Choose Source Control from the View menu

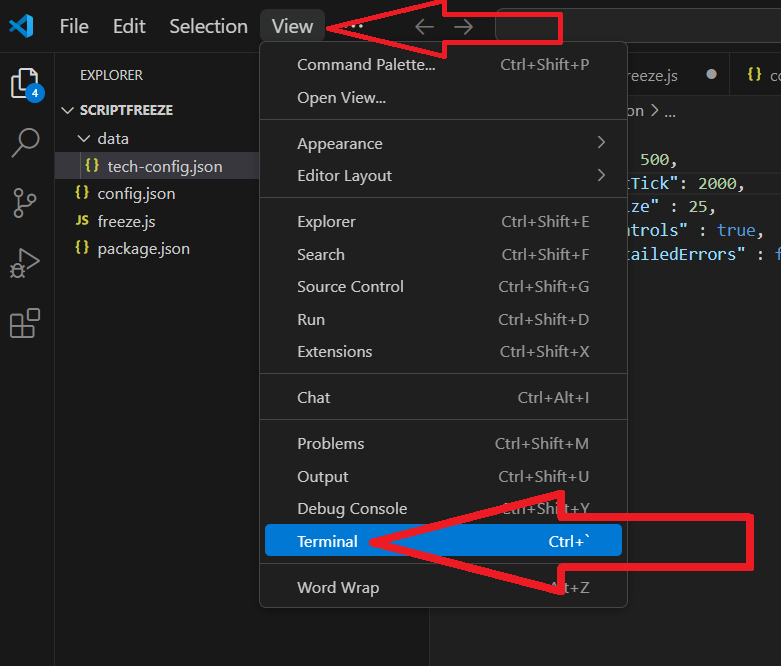click(x=443, y=286)
